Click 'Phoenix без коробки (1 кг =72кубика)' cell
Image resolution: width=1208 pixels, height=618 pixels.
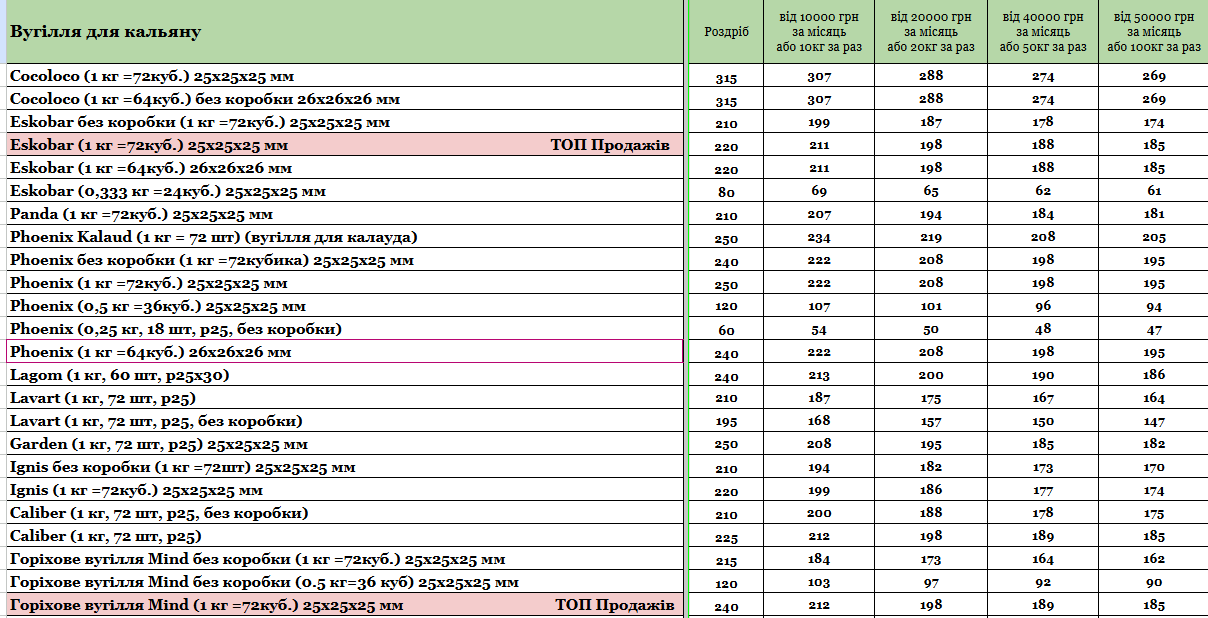tap(344, 260)
